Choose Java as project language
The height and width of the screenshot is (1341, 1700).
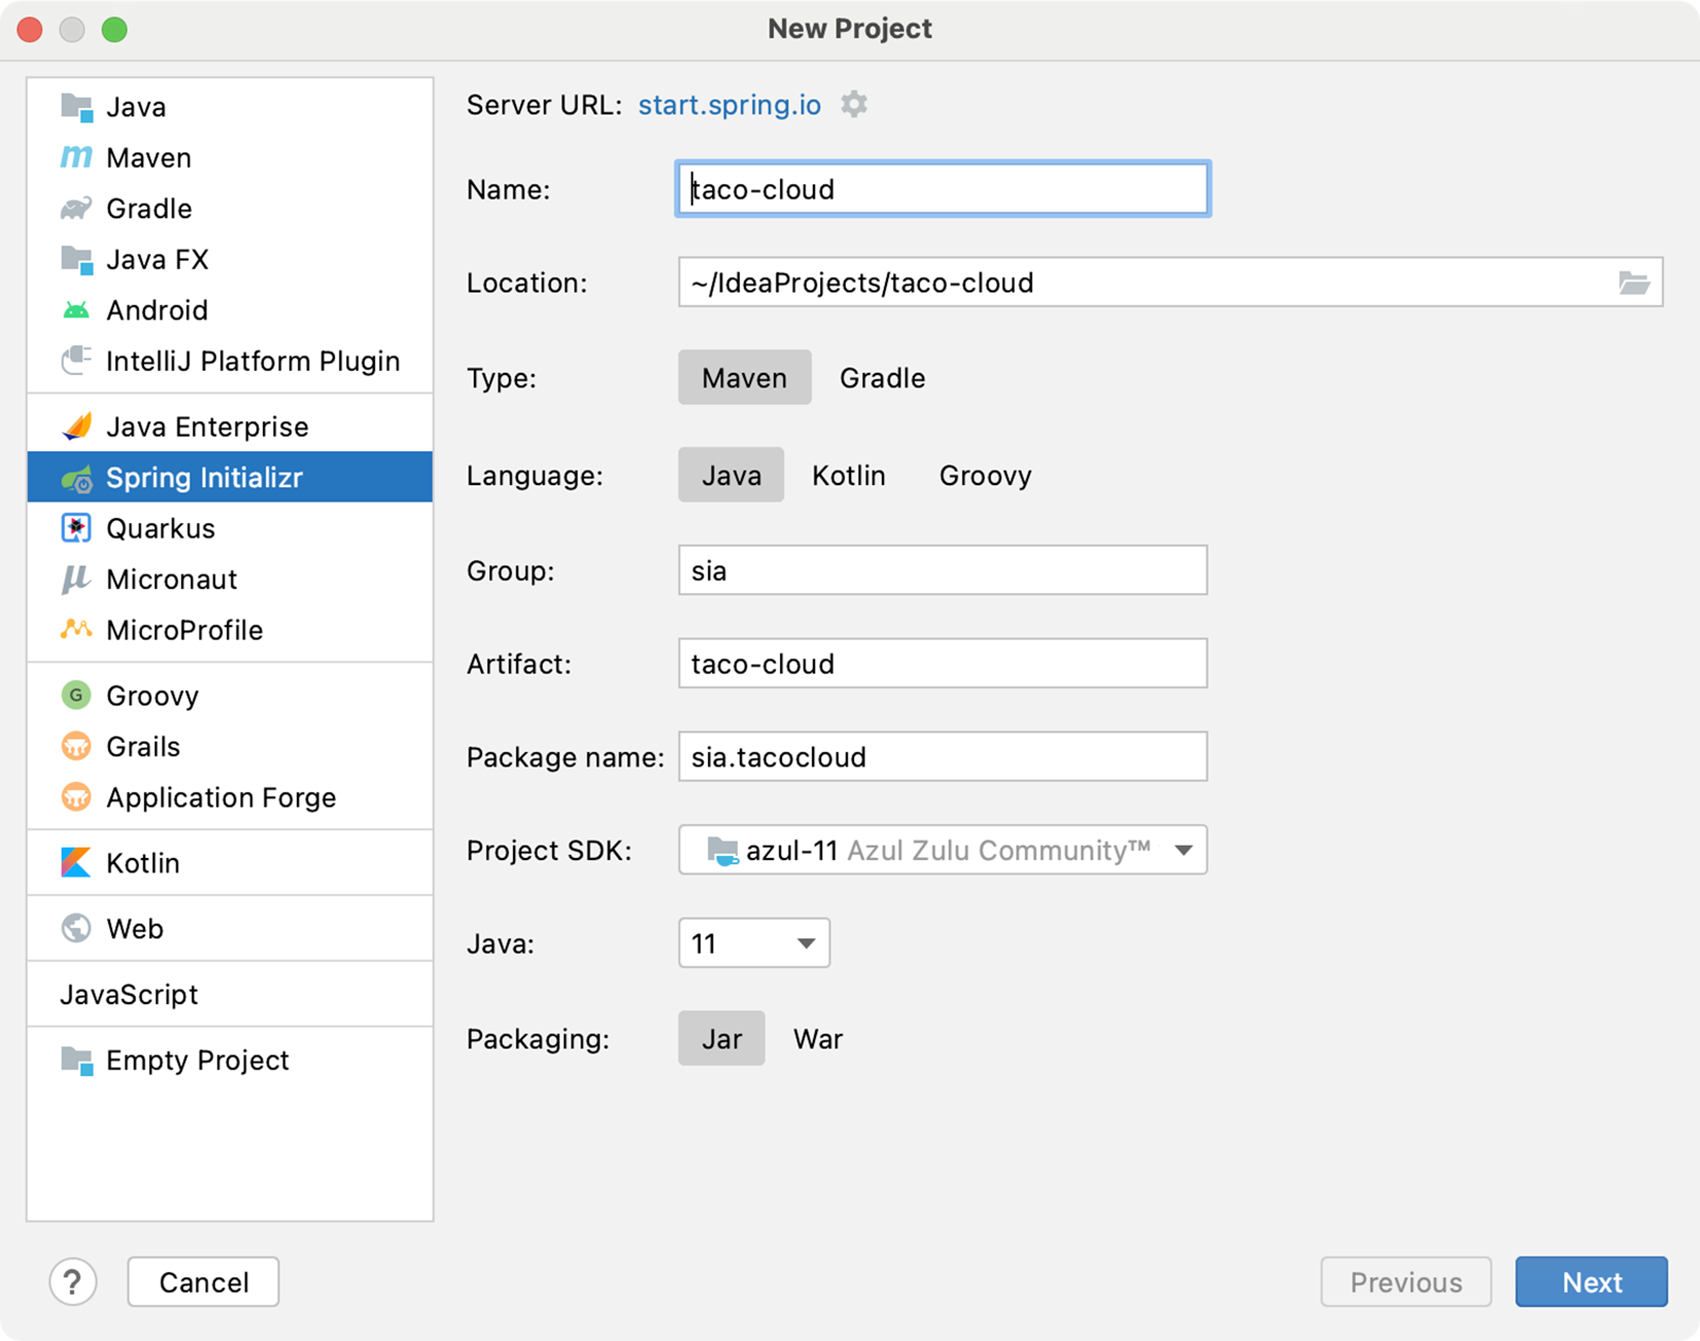(x=731, y=475)
